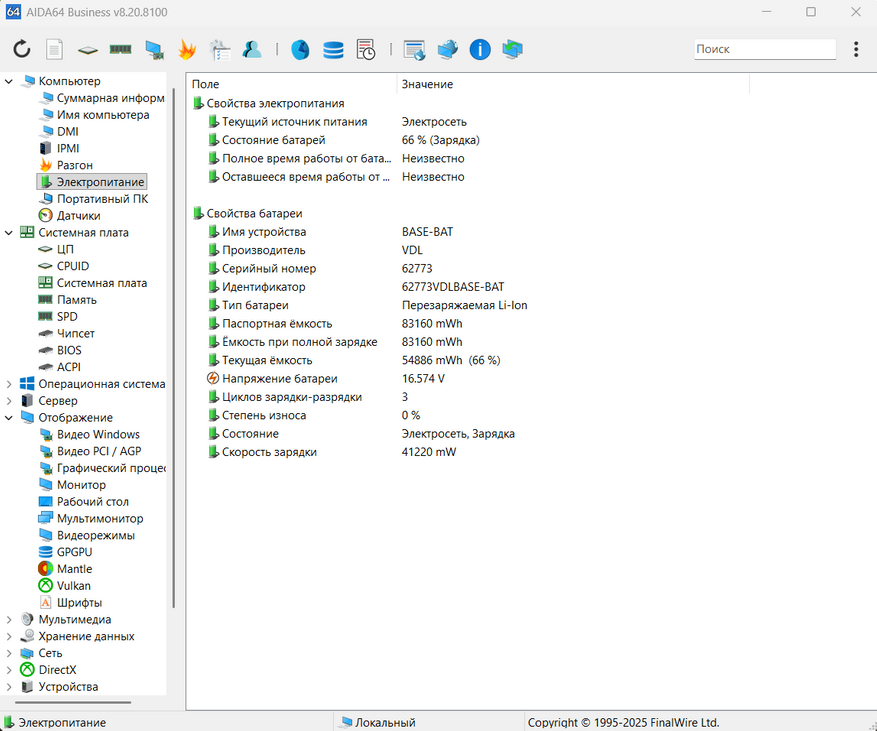Open the three-dot menu button

pyautogui.click(x=856, y=49)
